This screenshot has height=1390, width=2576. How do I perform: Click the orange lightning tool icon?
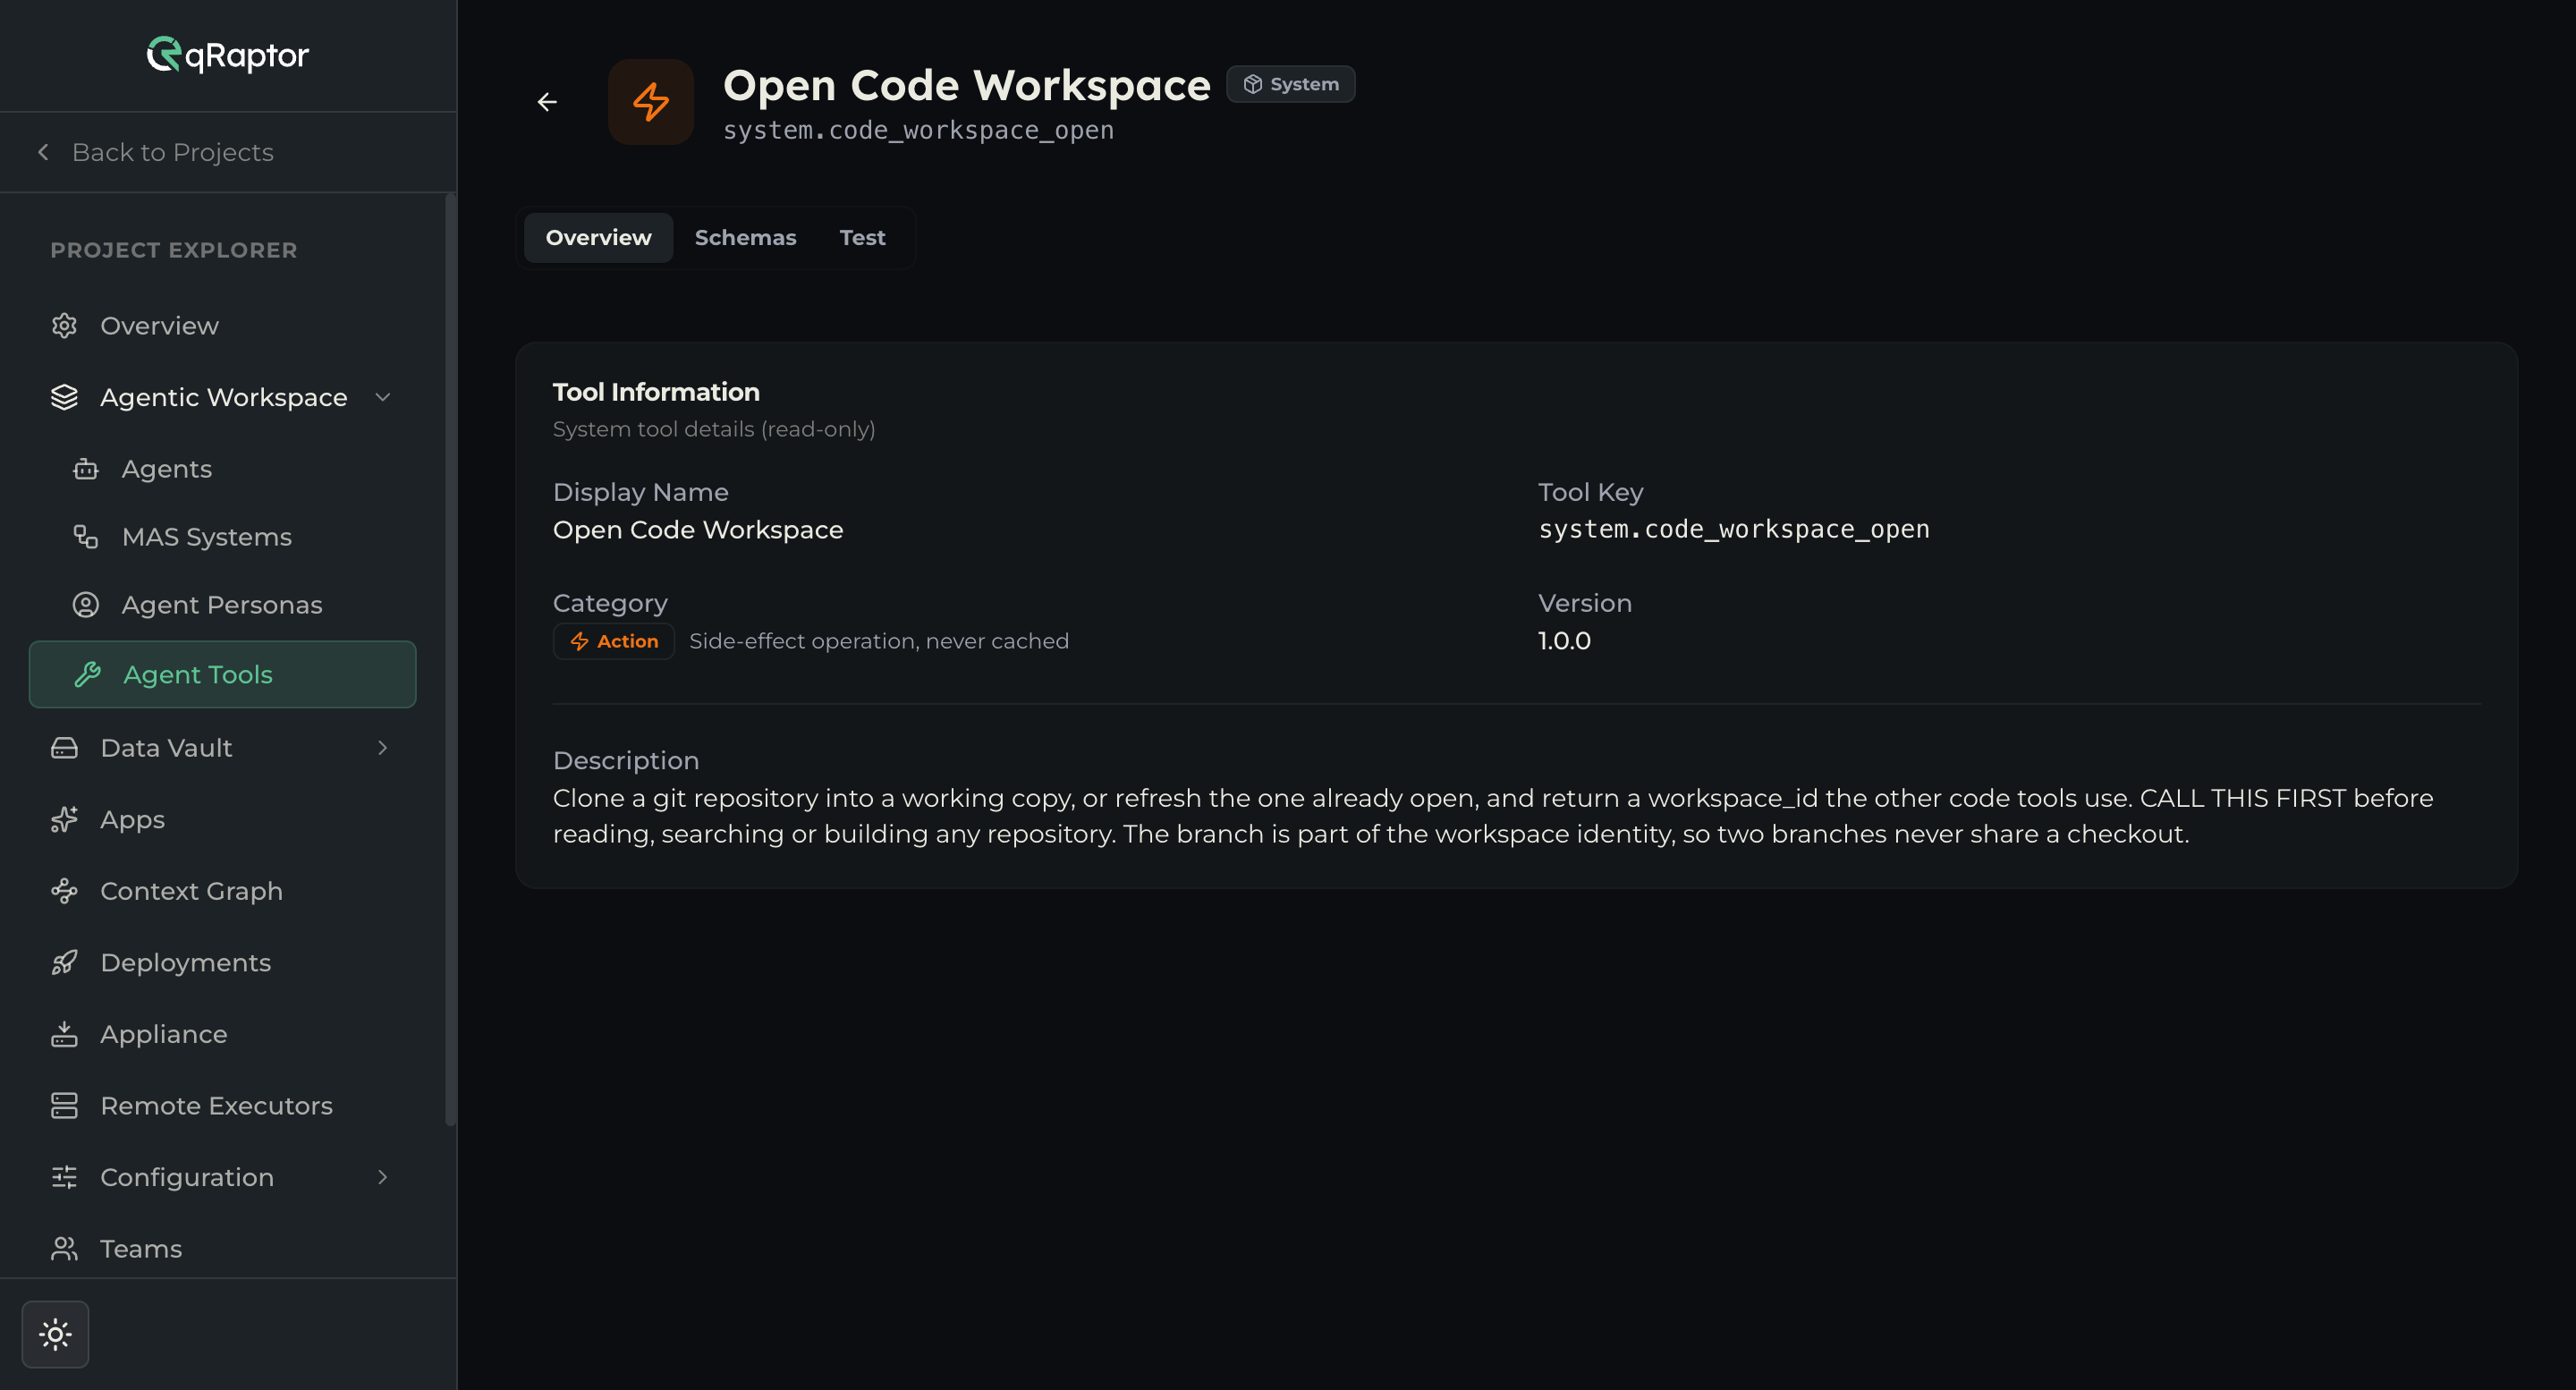651,102
